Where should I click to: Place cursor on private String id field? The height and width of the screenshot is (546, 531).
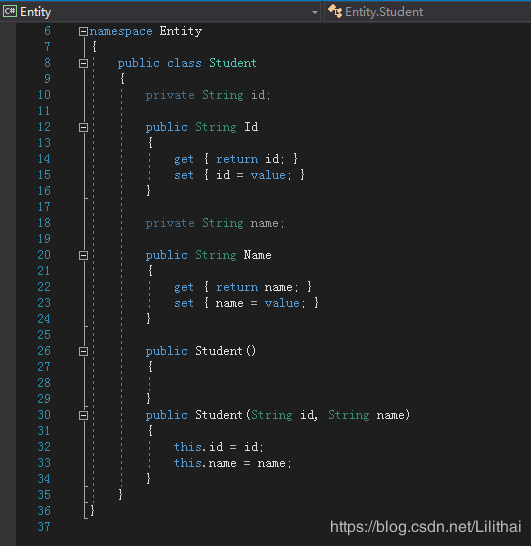pos(208,95)
